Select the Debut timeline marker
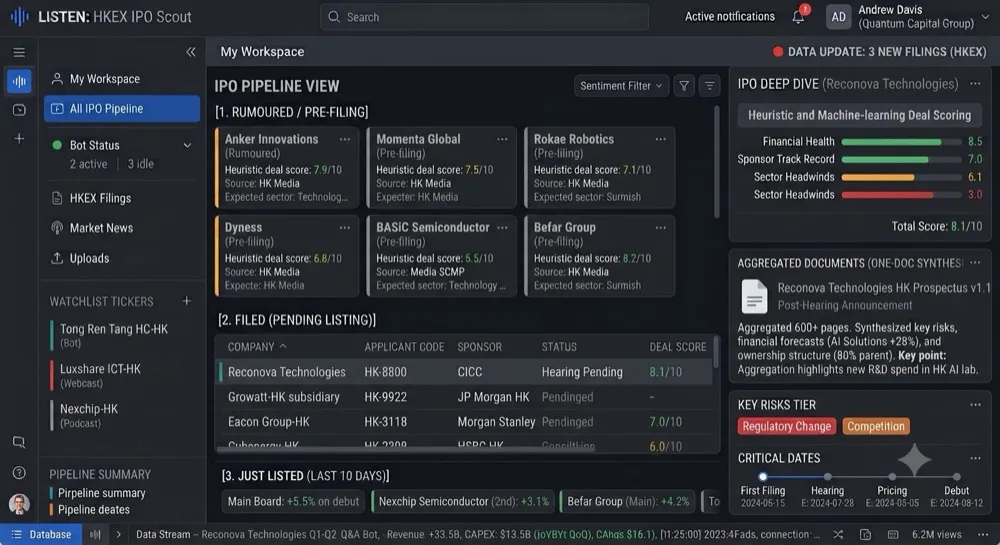1000x545 pixels. tap(956, 476)
